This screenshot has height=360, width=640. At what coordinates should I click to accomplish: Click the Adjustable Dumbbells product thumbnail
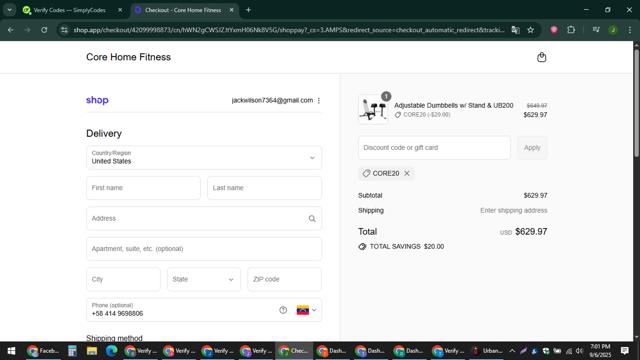point(373,109)
